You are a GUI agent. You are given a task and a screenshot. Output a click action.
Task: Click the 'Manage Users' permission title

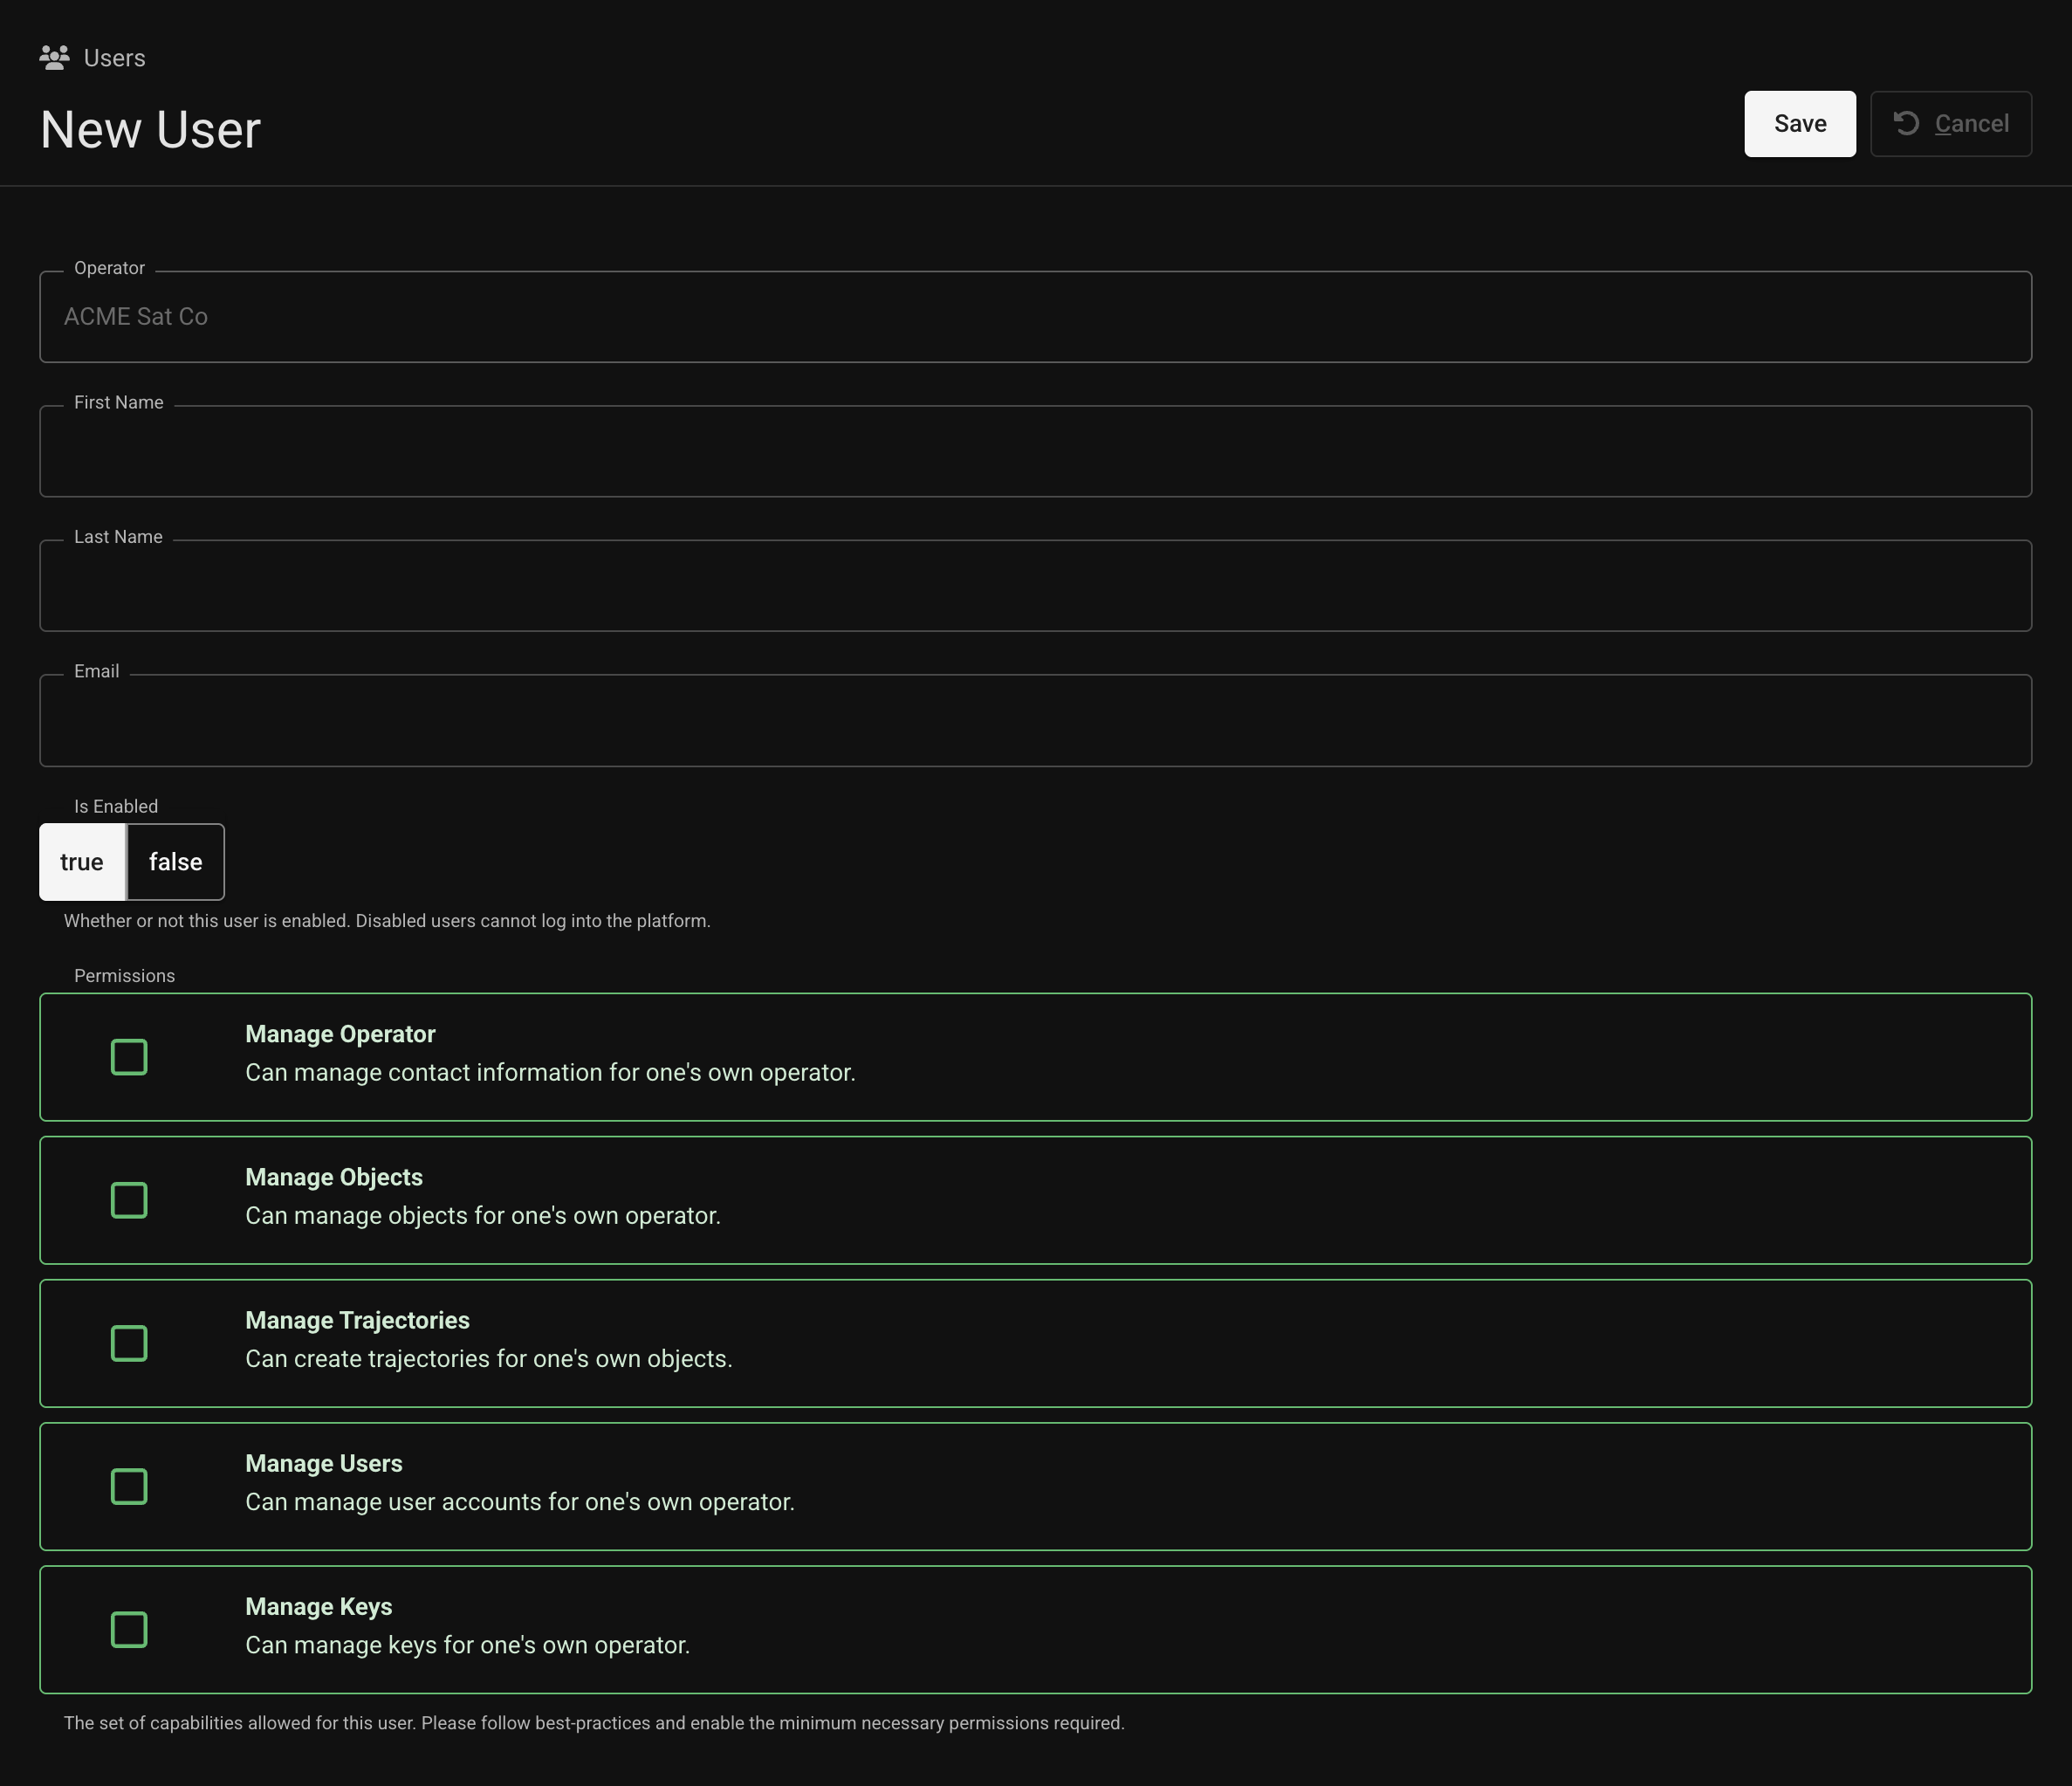(x=324, y=1463)
